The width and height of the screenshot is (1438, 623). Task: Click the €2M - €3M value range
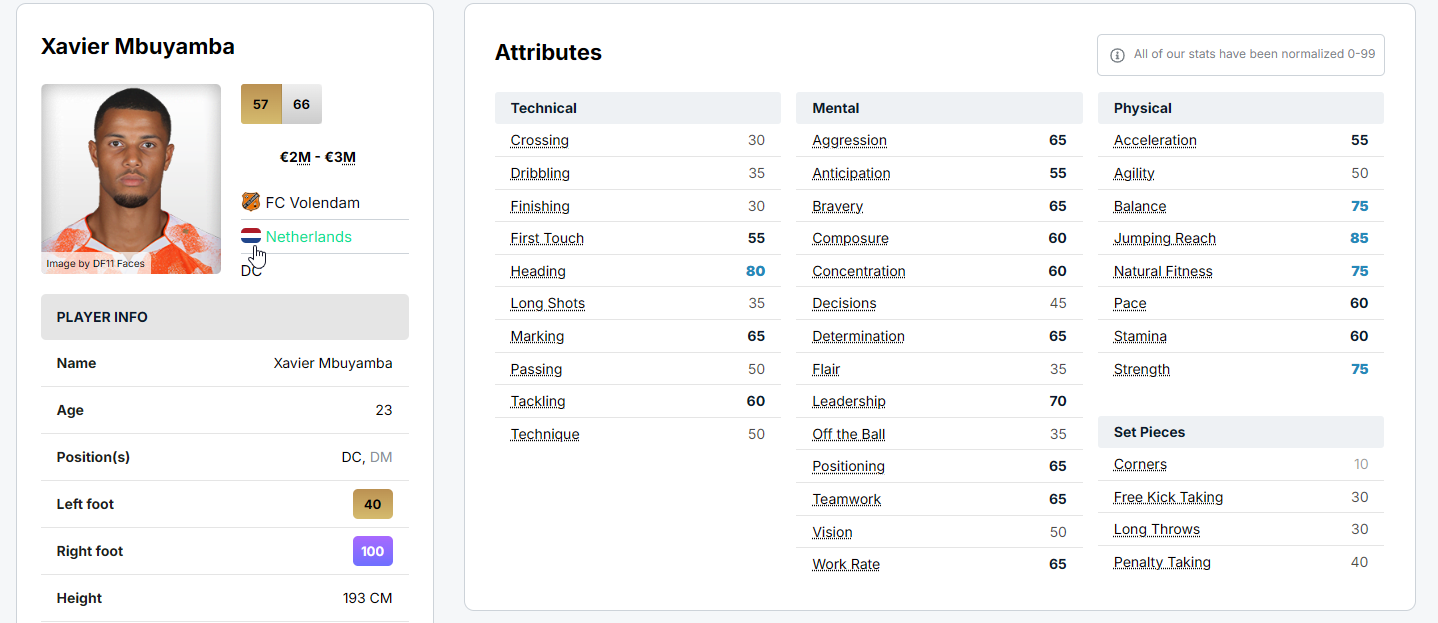click(318, 157)
